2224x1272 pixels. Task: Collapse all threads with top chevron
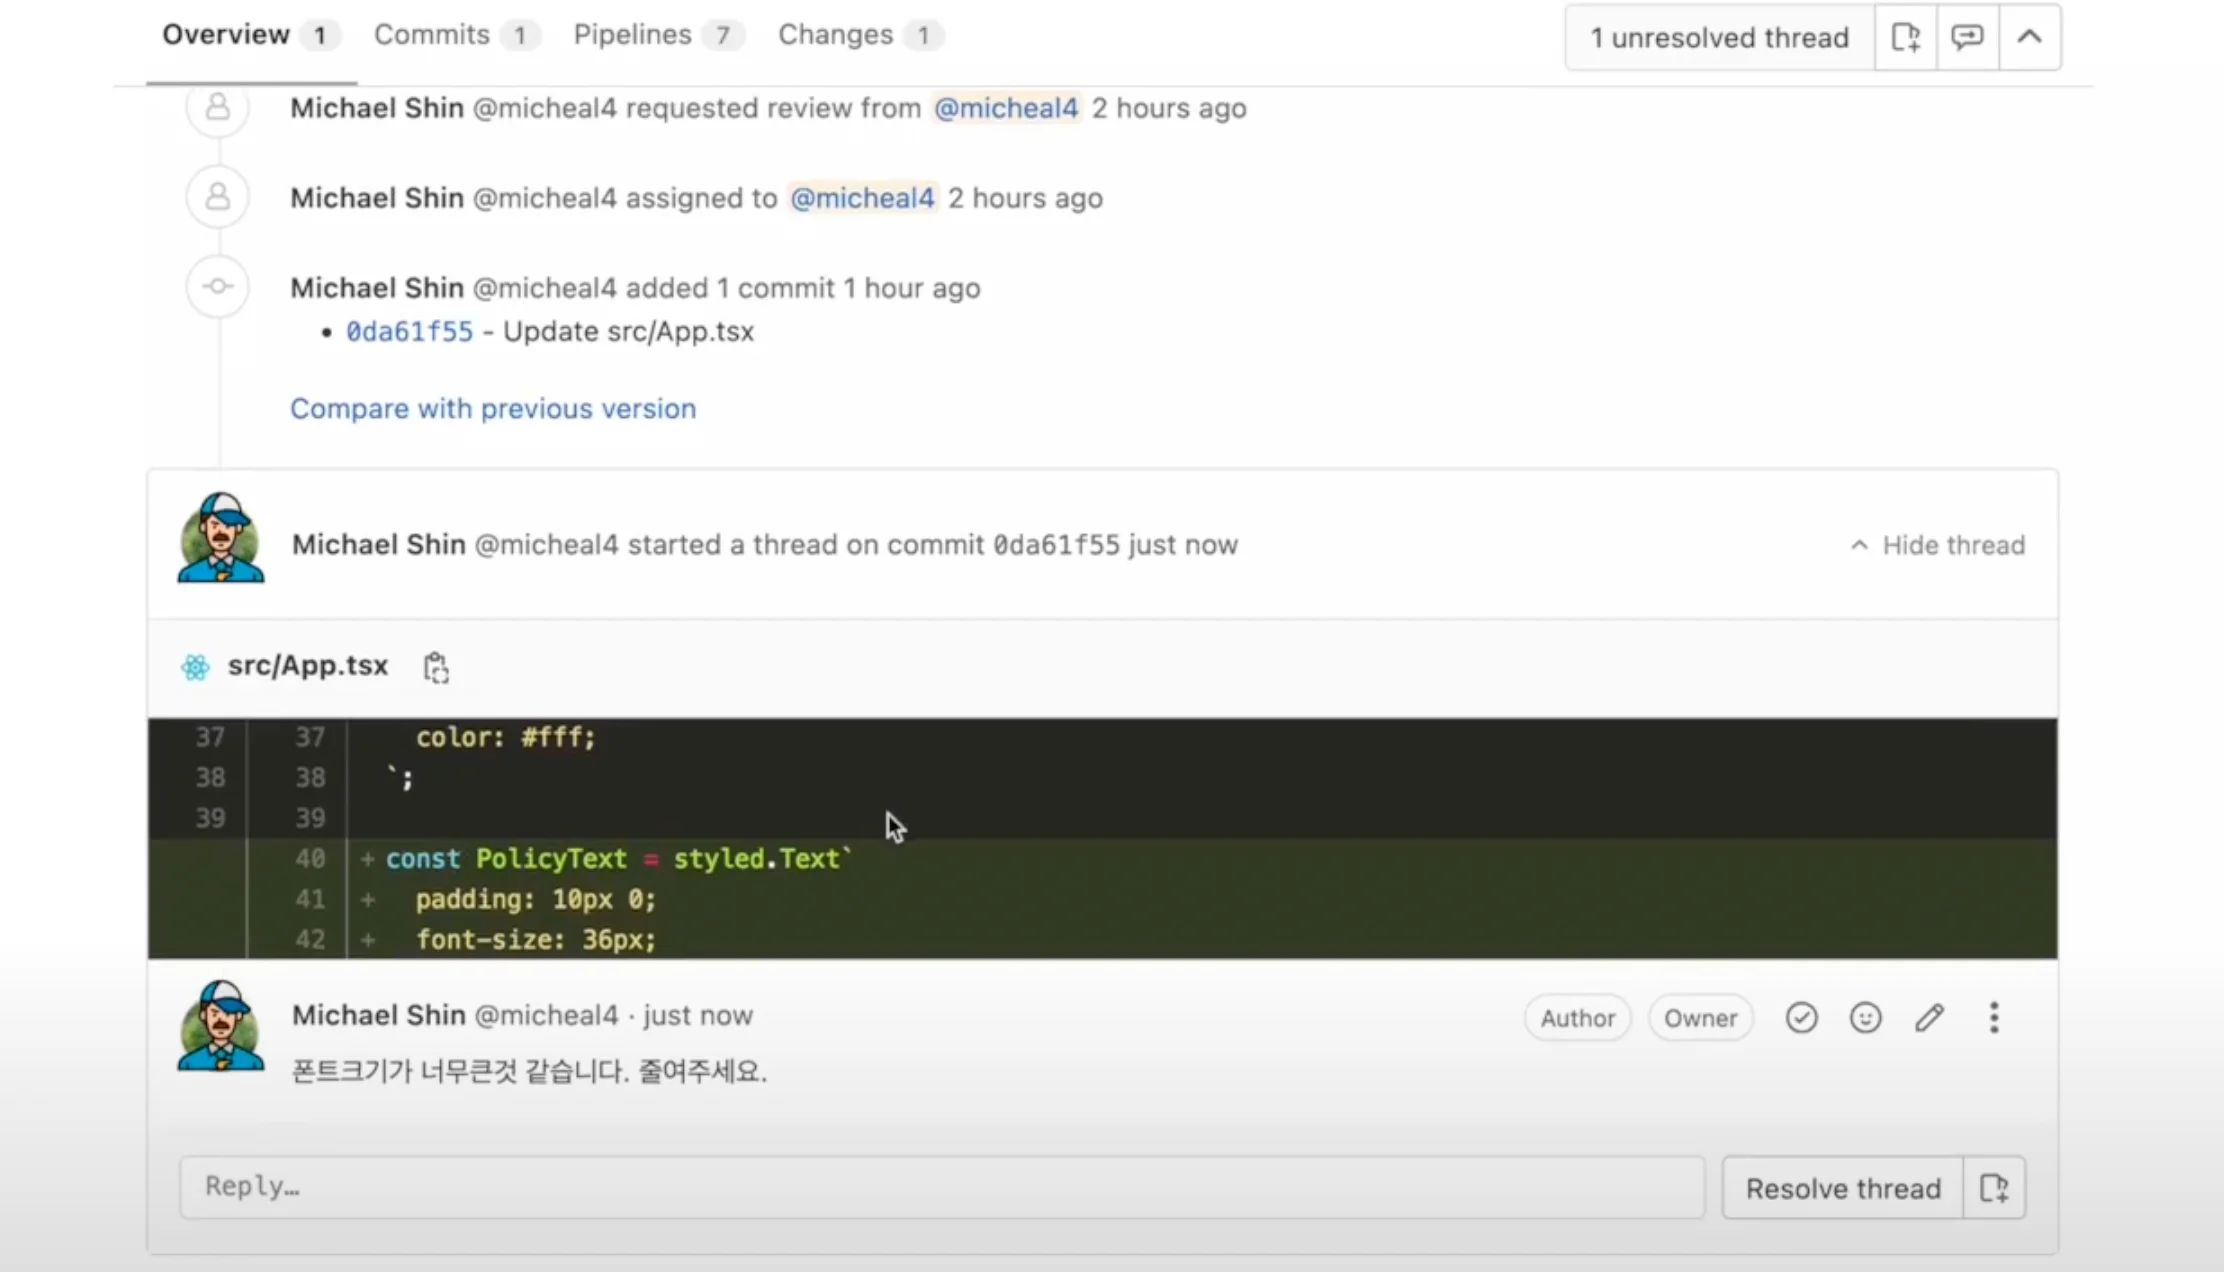coord(2029,38)
